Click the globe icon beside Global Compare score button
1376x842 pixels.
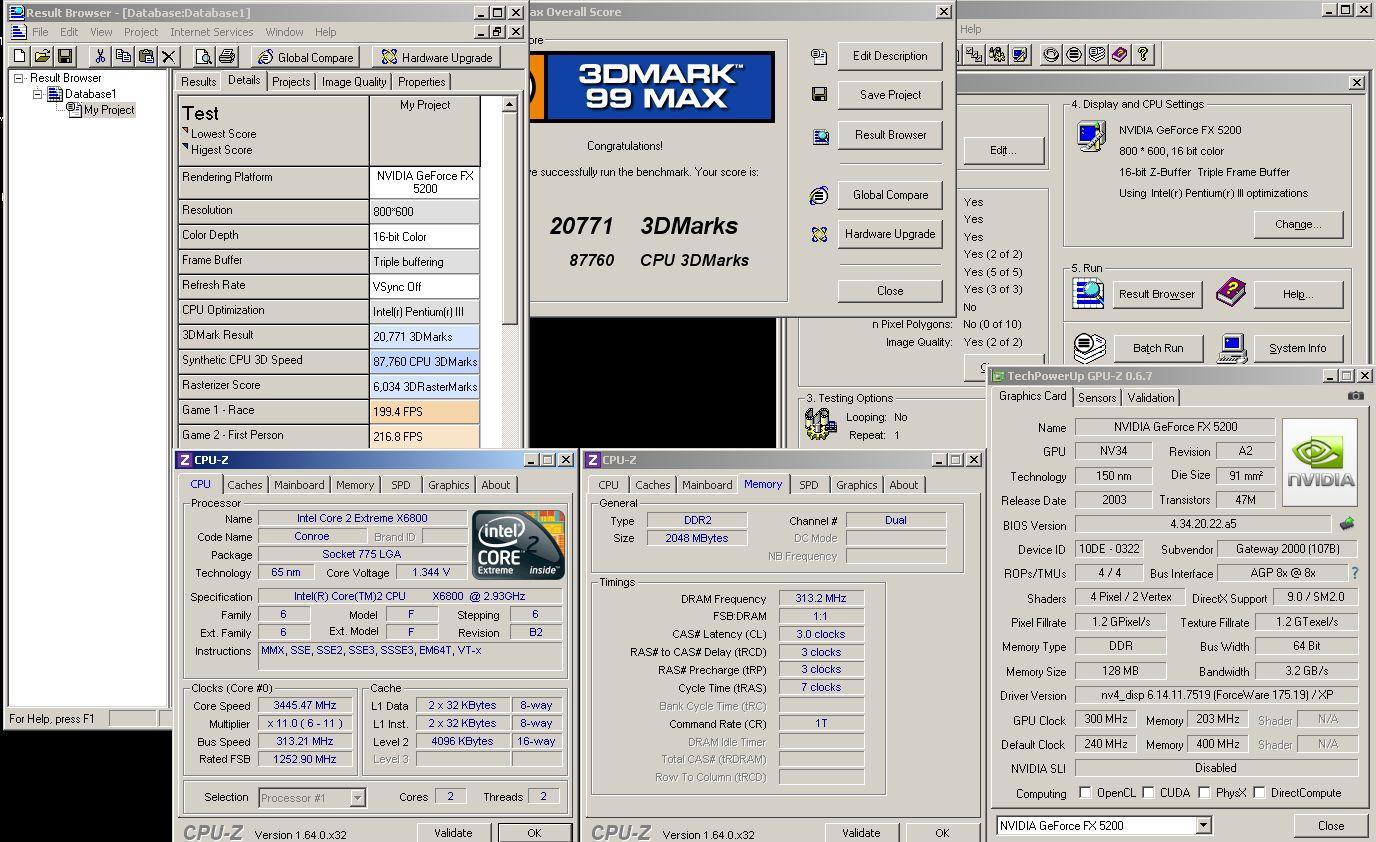(x=819, y=196)
